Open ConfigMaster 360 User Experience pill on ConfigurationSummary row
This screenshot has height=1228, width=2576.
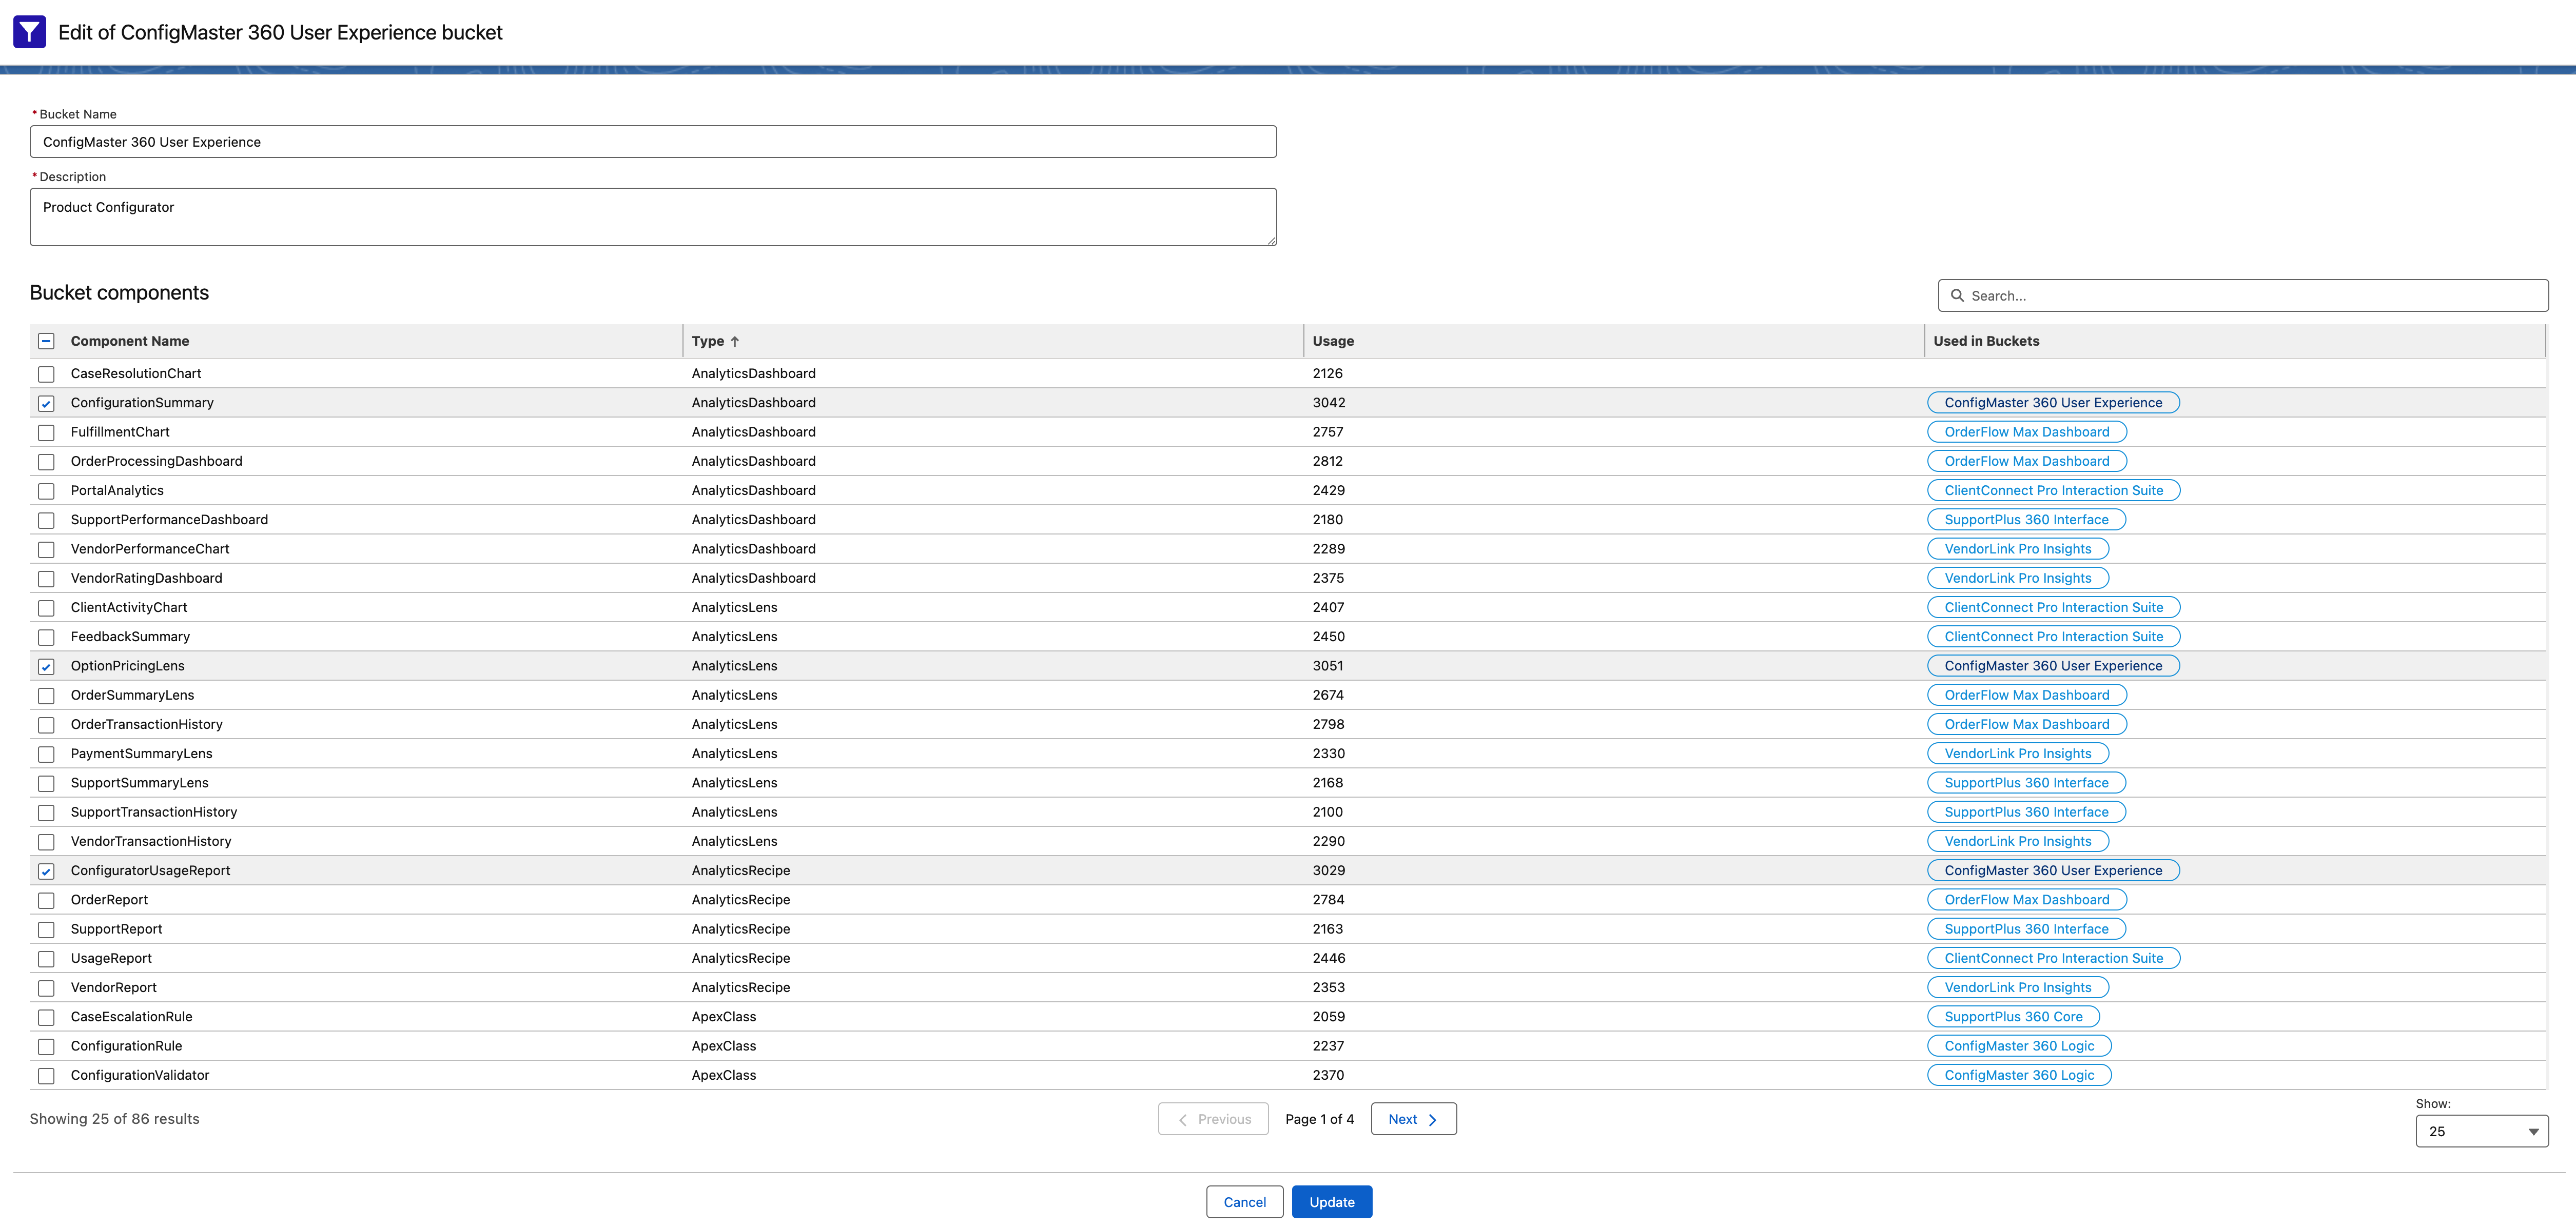coord(2053,403)
